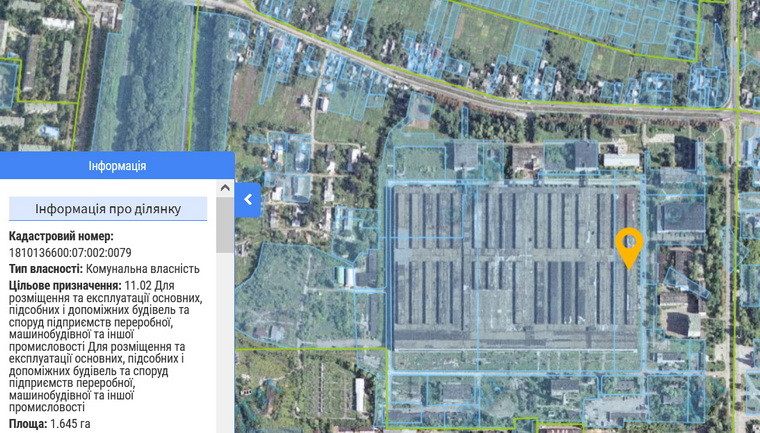Click apartment buildings in top-left corner
Viewport: 760px width, 433px height.
[x=35, y=60]
